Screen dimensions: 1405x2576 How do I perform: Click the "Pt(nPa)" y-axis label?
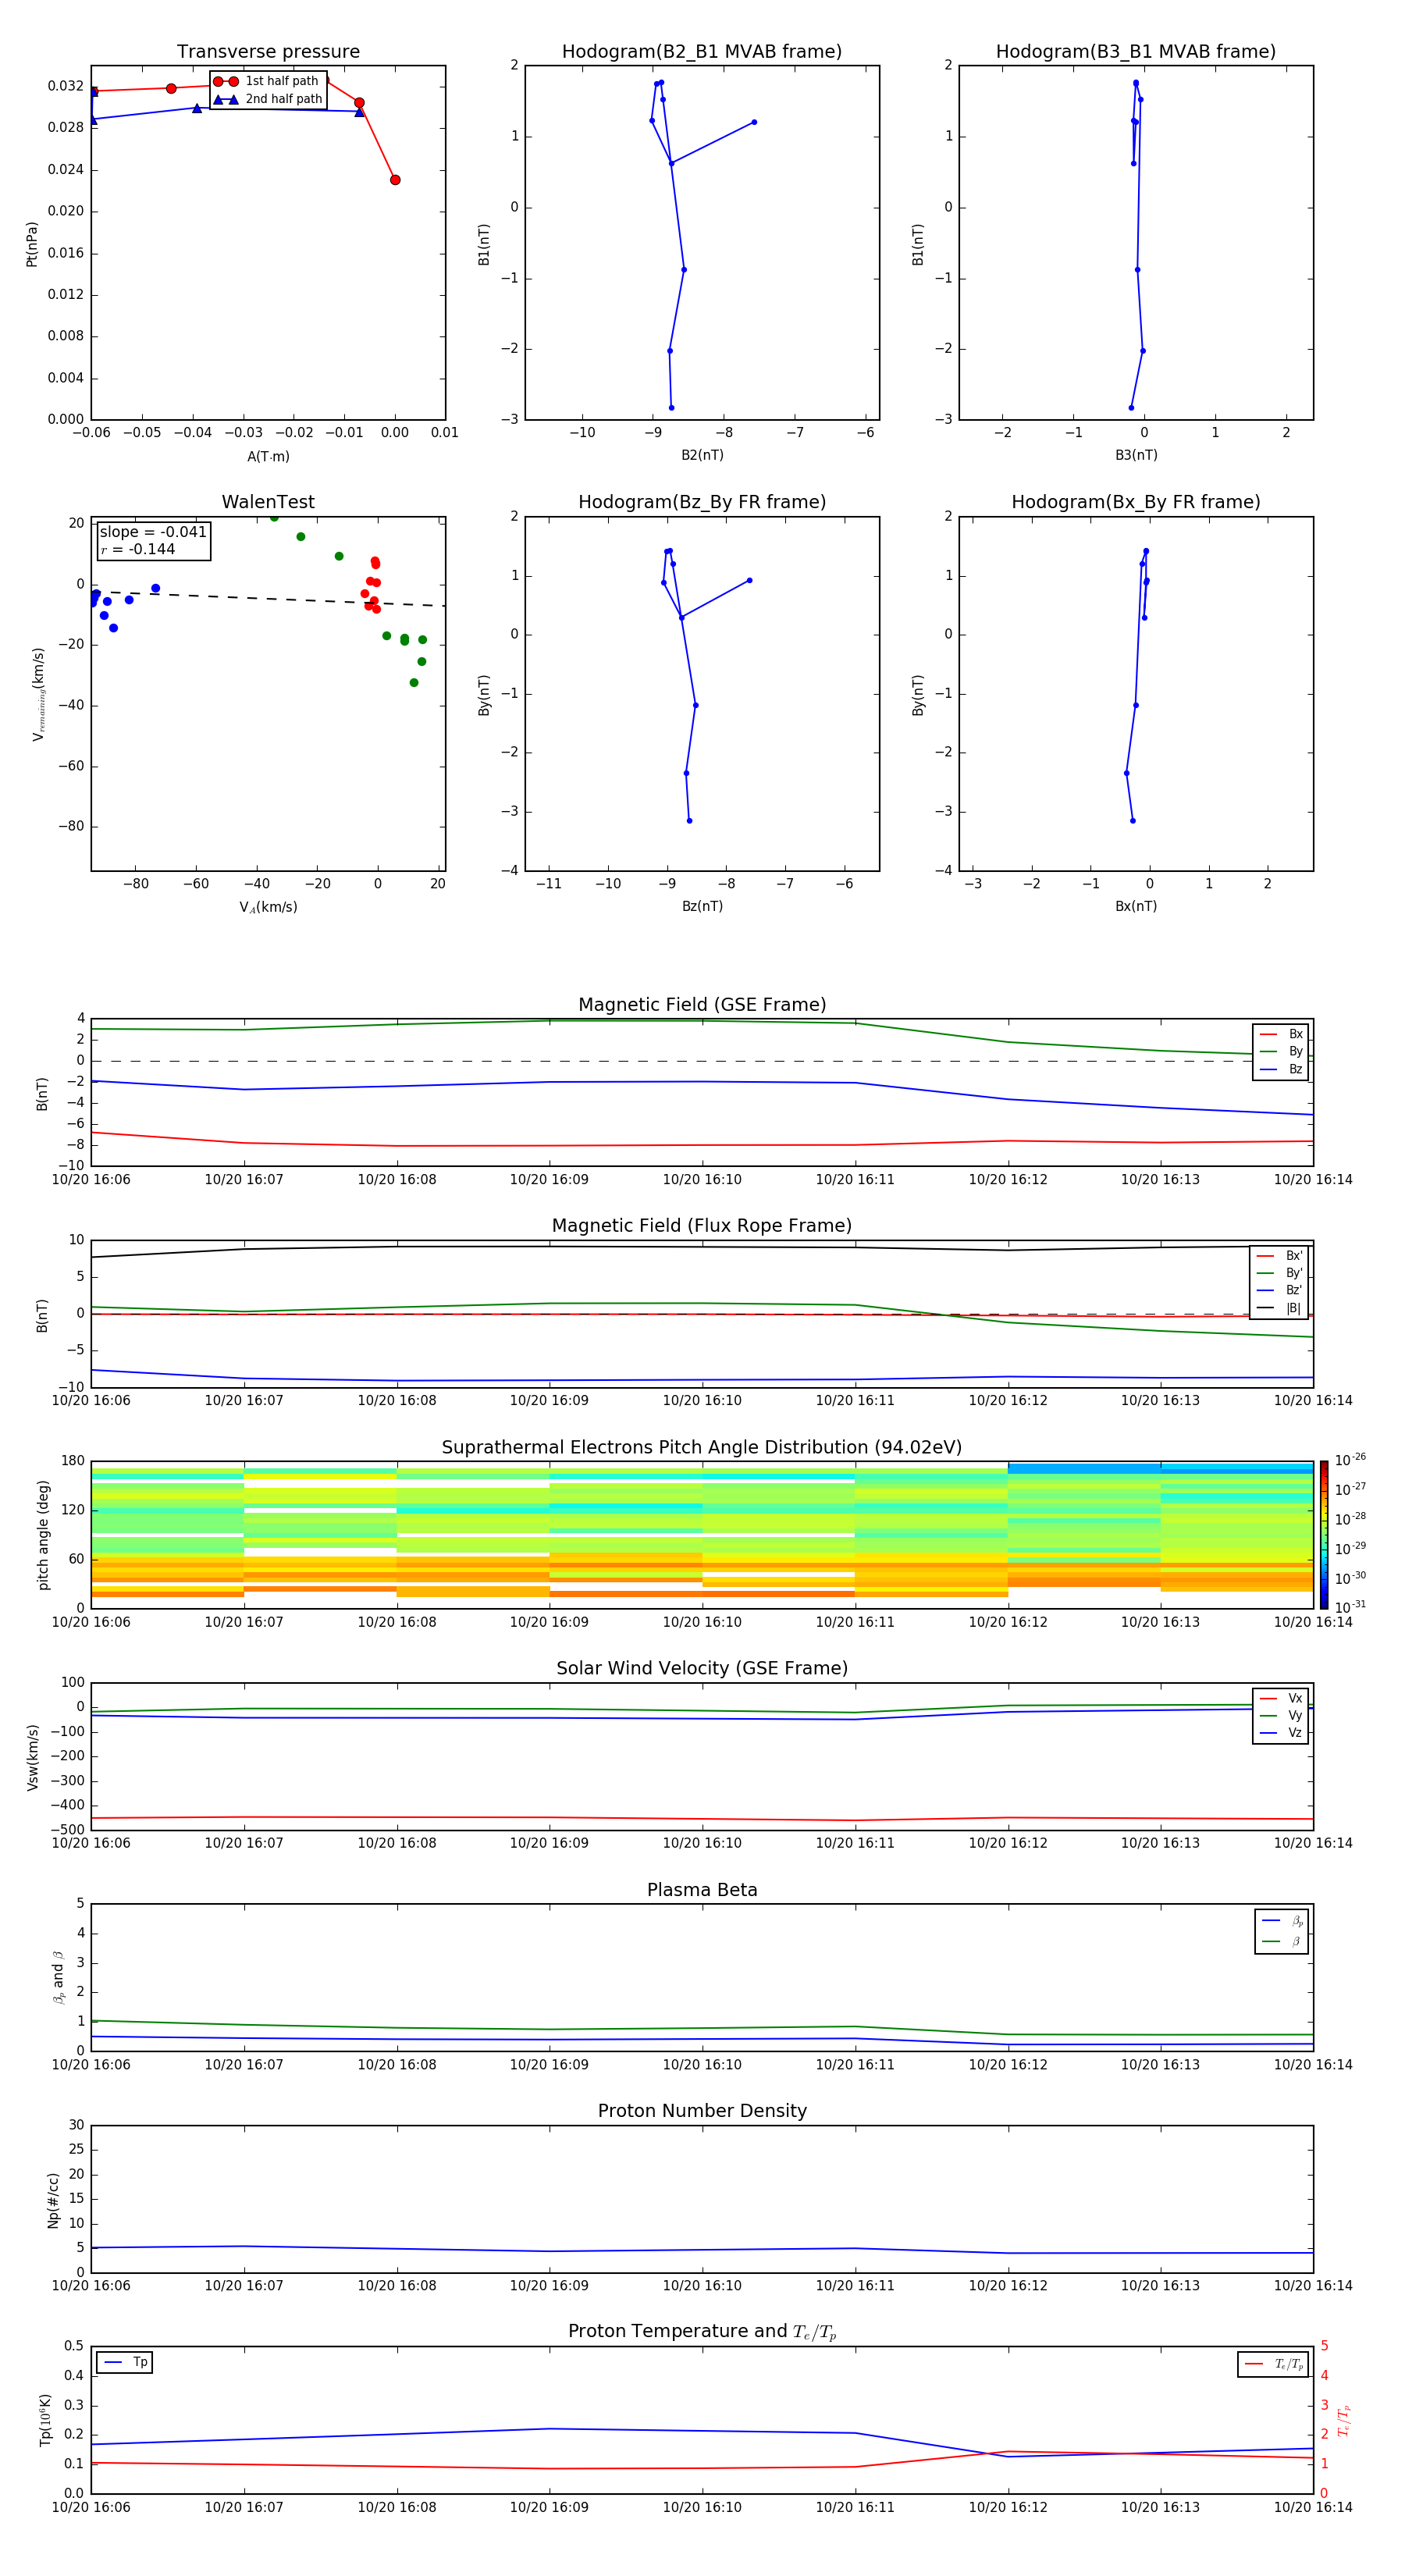(x=31, y=244)
